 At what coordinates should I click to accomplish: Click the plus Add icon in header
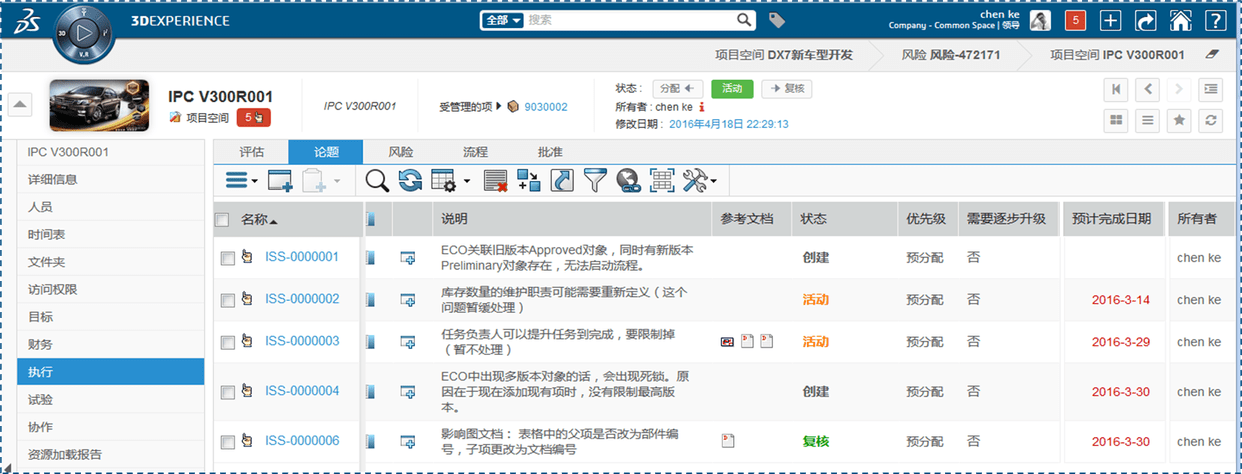tap(1111, 20)
